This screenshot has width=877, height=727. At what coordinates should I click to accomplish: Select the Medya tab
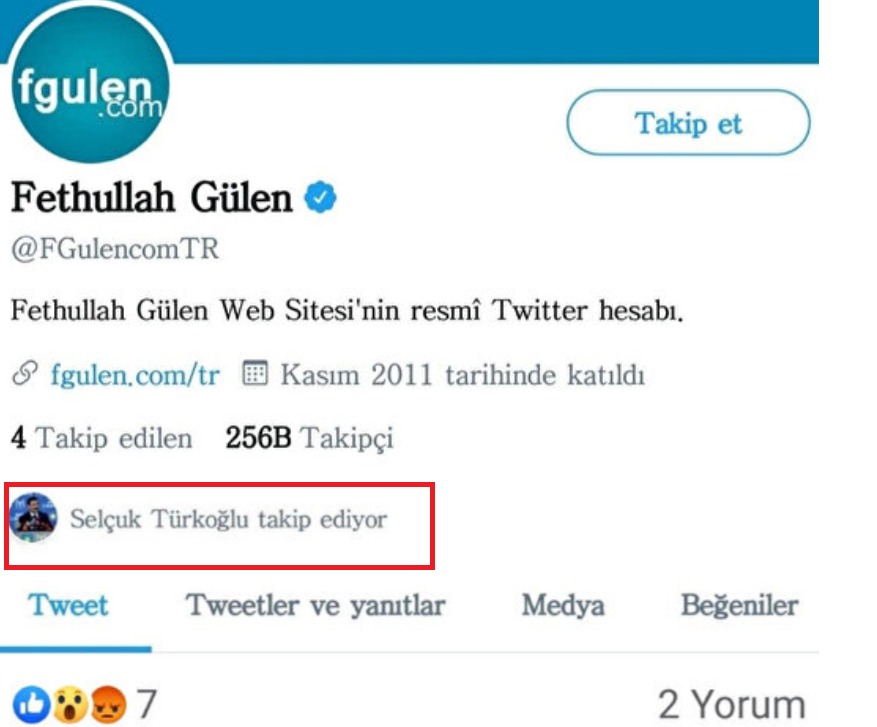coord(563,606)
